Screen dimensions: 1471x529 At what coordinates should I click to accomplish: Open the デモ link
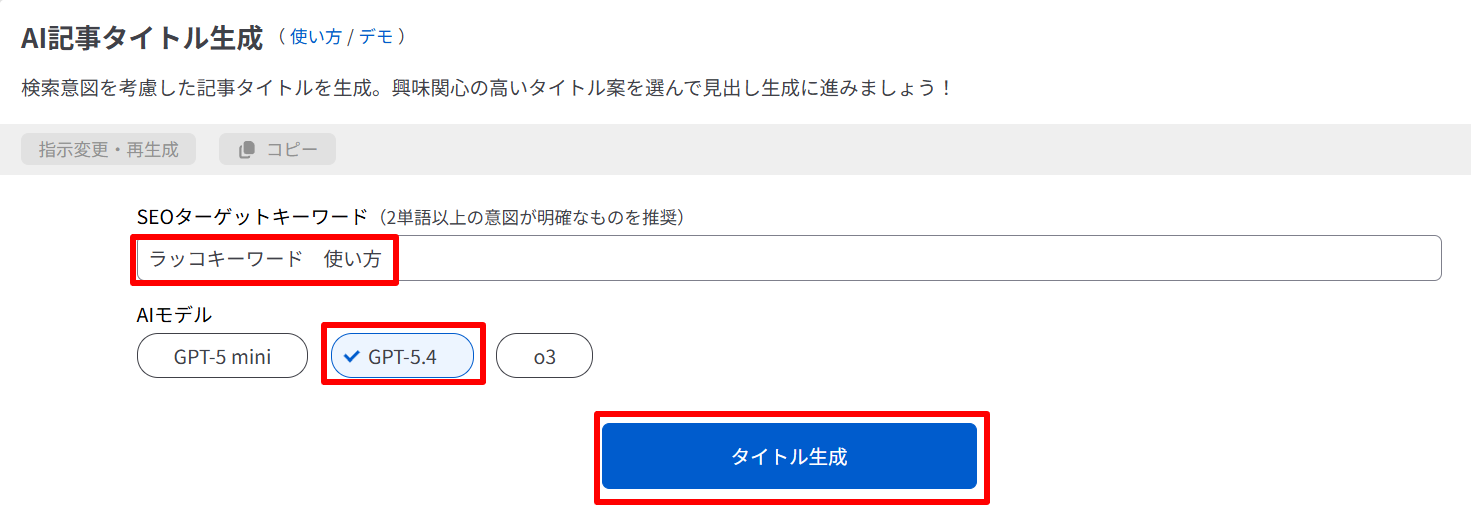[x=377, y=37]
